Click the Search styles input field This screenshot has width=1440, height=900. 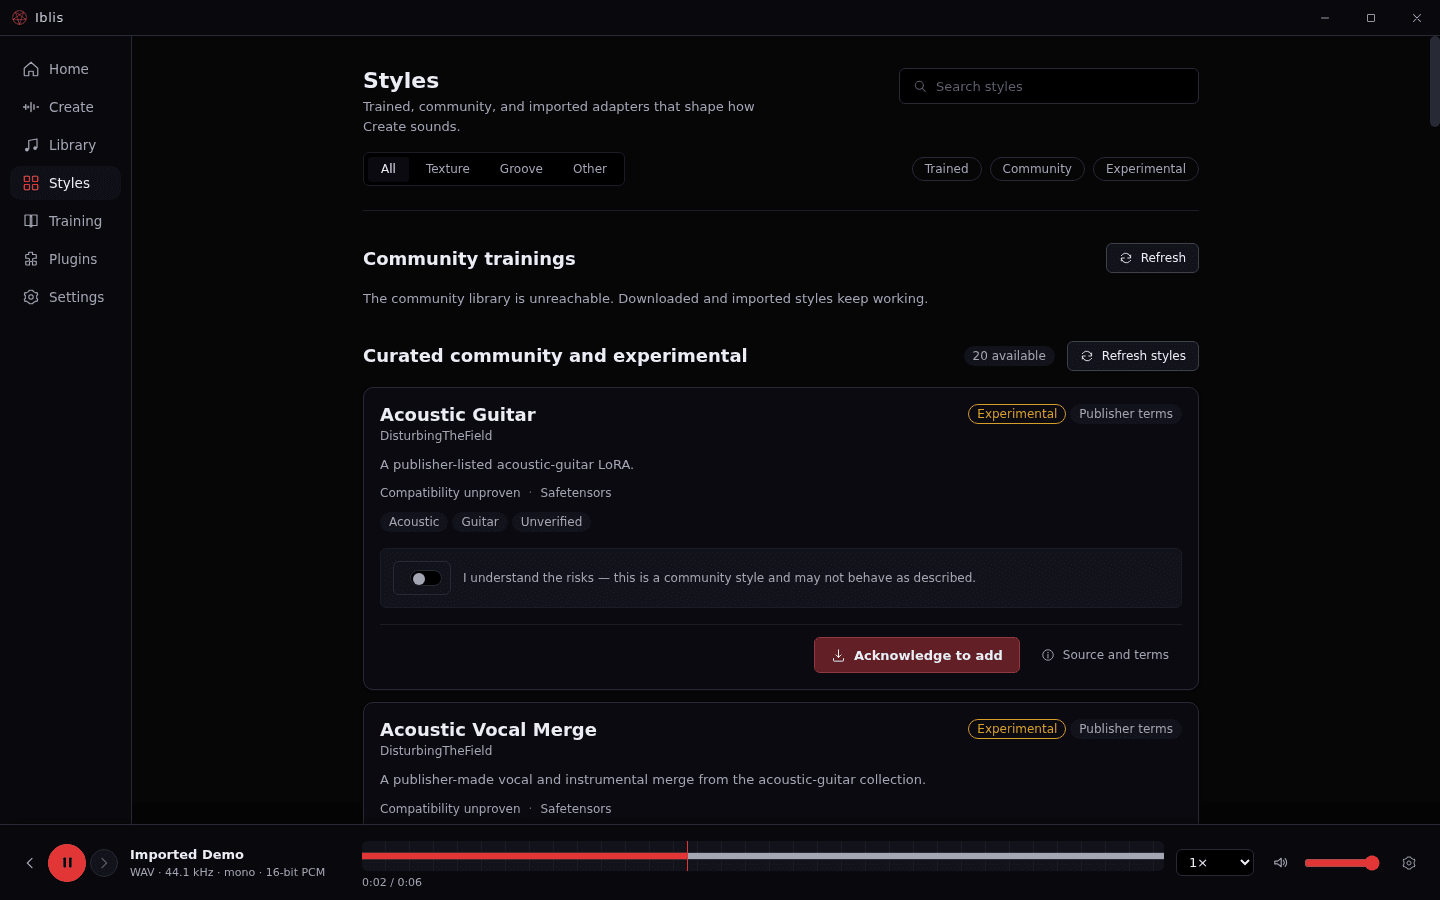click(1048, 86)
